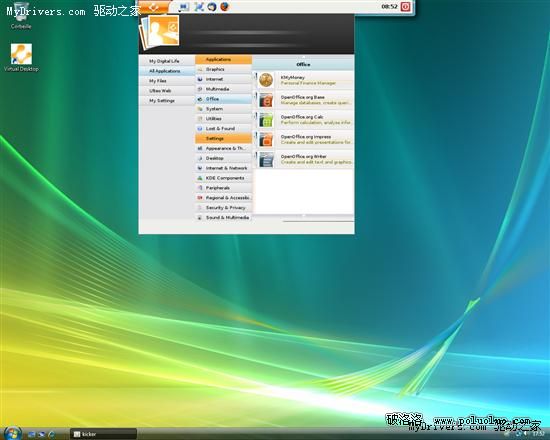
Task: Open the Graphics category
Action: (x=223, y=69)
